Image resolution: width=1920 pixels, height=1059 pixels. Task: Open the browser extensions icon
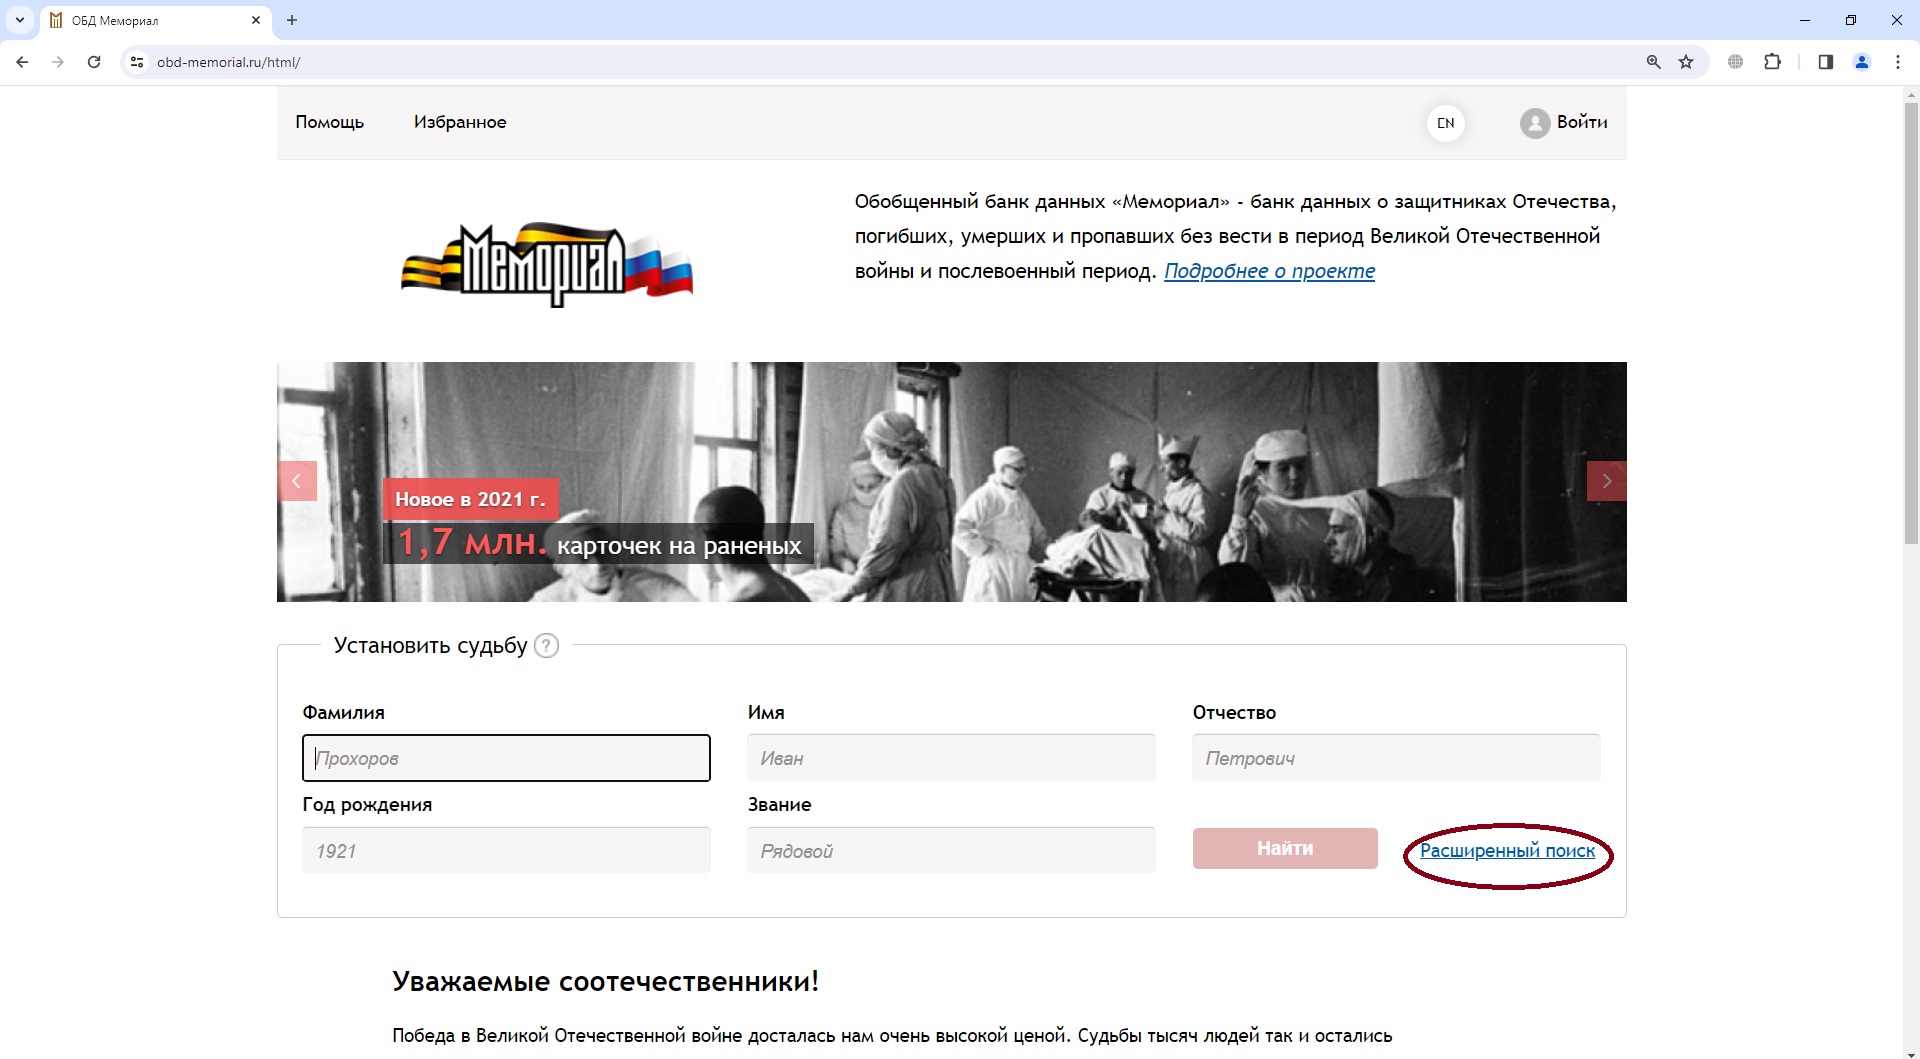tap(1774, 61)
